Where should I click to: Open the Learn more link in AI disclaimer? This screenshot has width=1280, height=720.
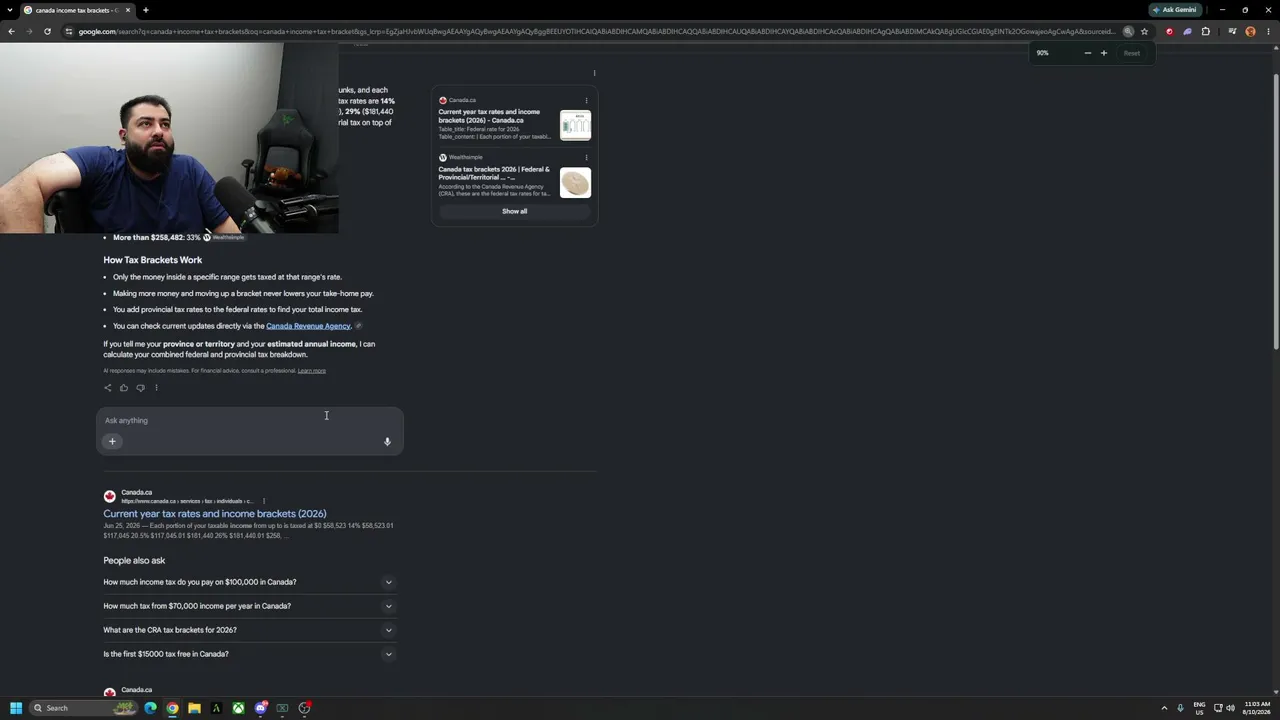pyautogui.click(x=312, y=371)
